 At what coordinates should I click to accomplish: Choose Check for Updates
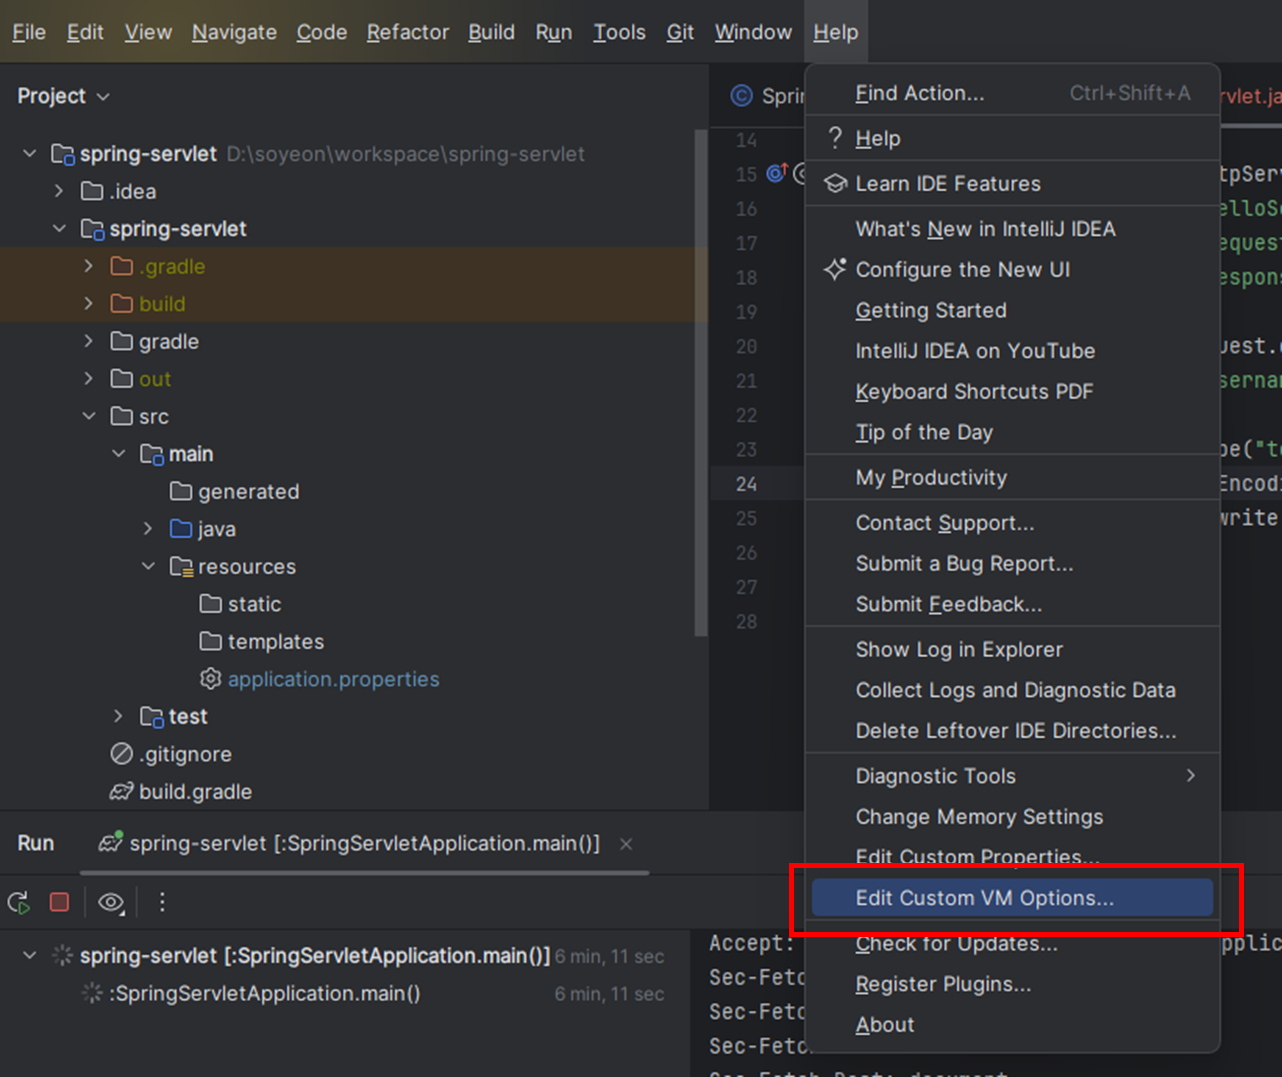click(1012, 943)
